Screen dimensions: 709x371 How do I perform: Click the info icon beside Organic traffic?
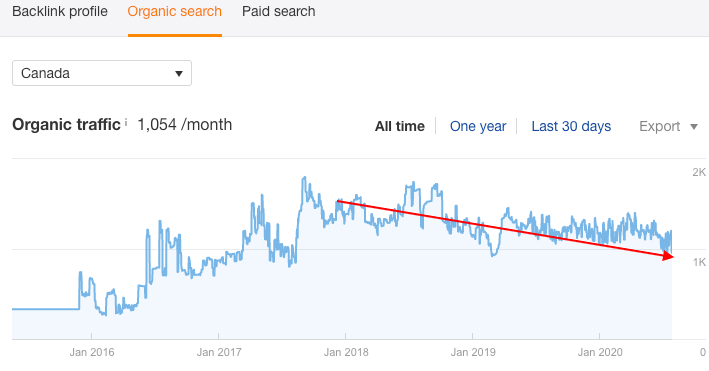pyautogui.click(x=126, y=122)
